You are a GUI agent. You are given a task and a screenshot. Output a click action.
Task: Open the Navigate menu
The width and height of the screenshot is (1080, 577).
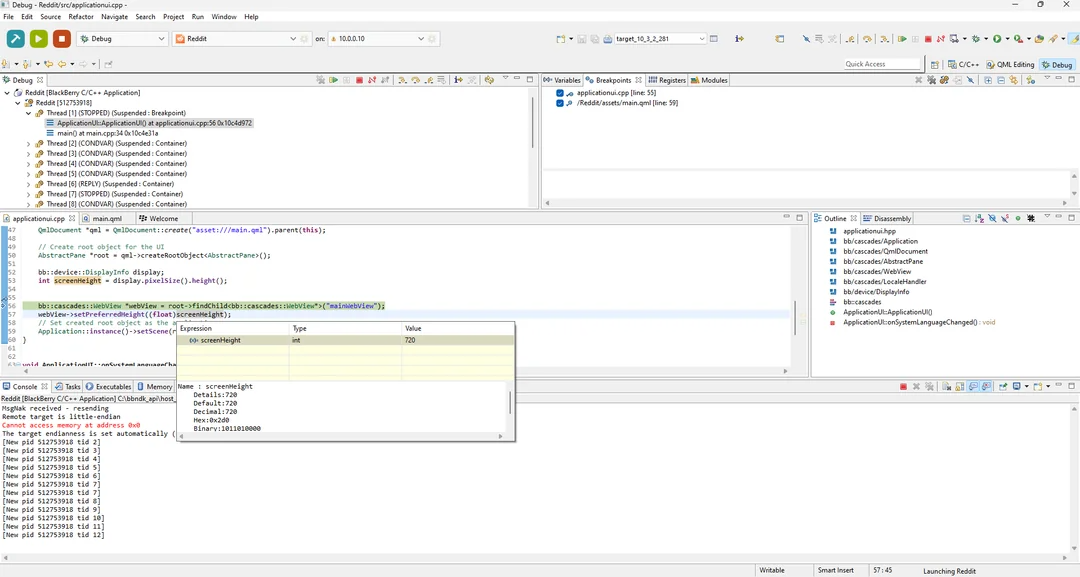(x=114, y=17)
